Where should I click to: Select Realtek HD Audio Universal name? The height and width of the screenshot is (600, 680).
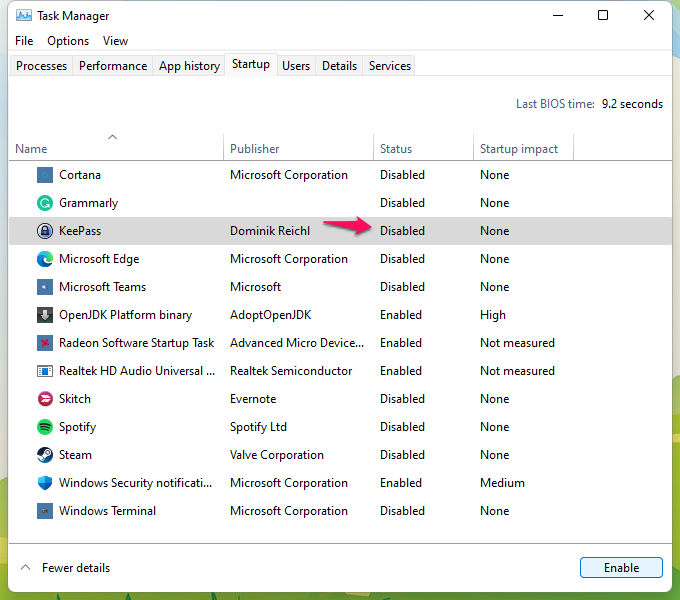pyautogui.click(x=137, y=371)
